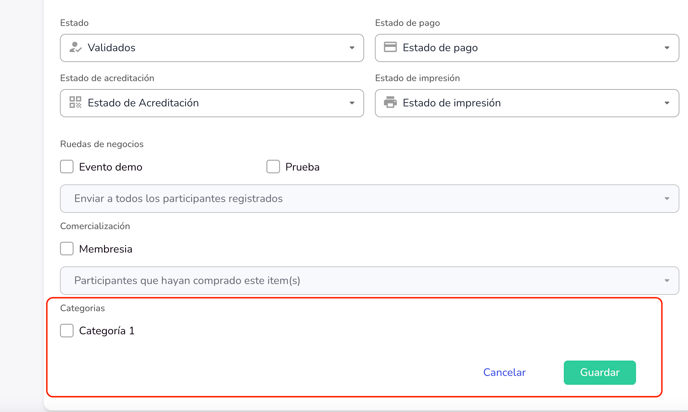Screen dimensions: 688x412
Task: Check the Evento demo checkbox
Action: pos(67,167)
